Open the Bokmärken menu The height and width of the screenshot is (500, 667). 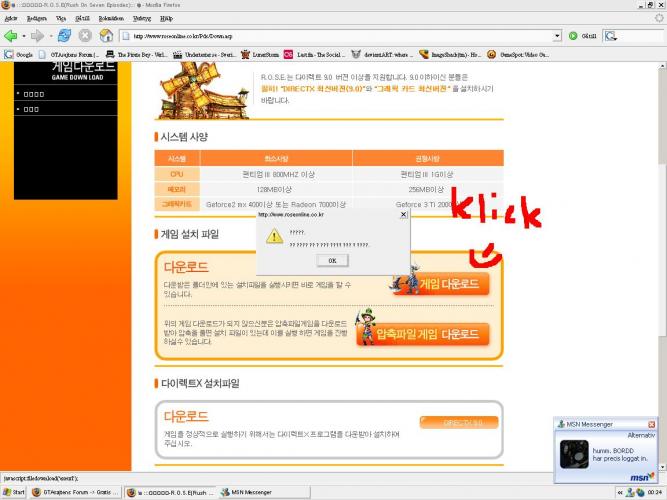tap(111, 19)
